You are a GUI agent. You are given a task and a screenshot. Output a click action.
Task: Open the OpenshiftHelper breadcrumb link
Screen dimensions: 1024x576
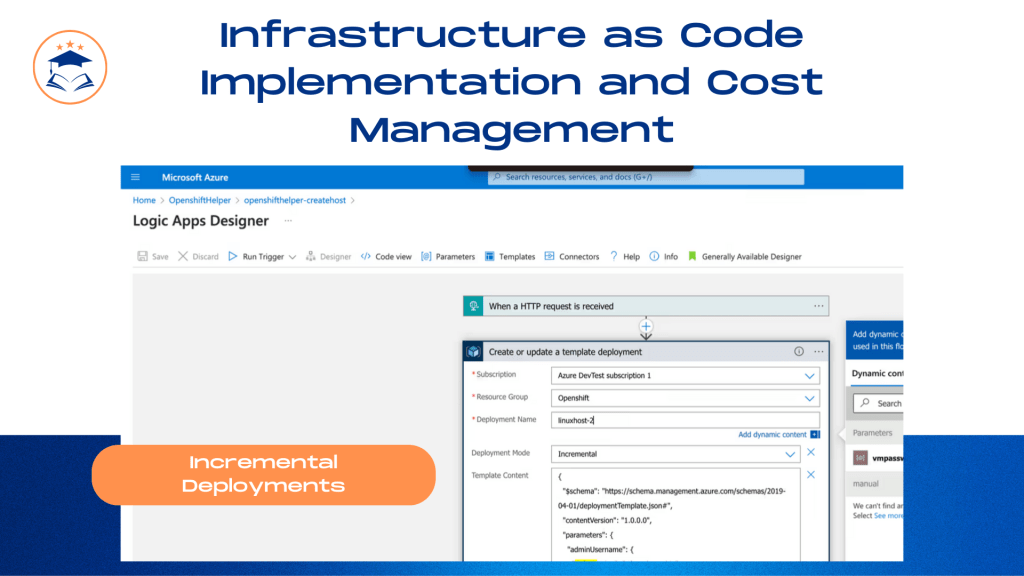point(199,200)
